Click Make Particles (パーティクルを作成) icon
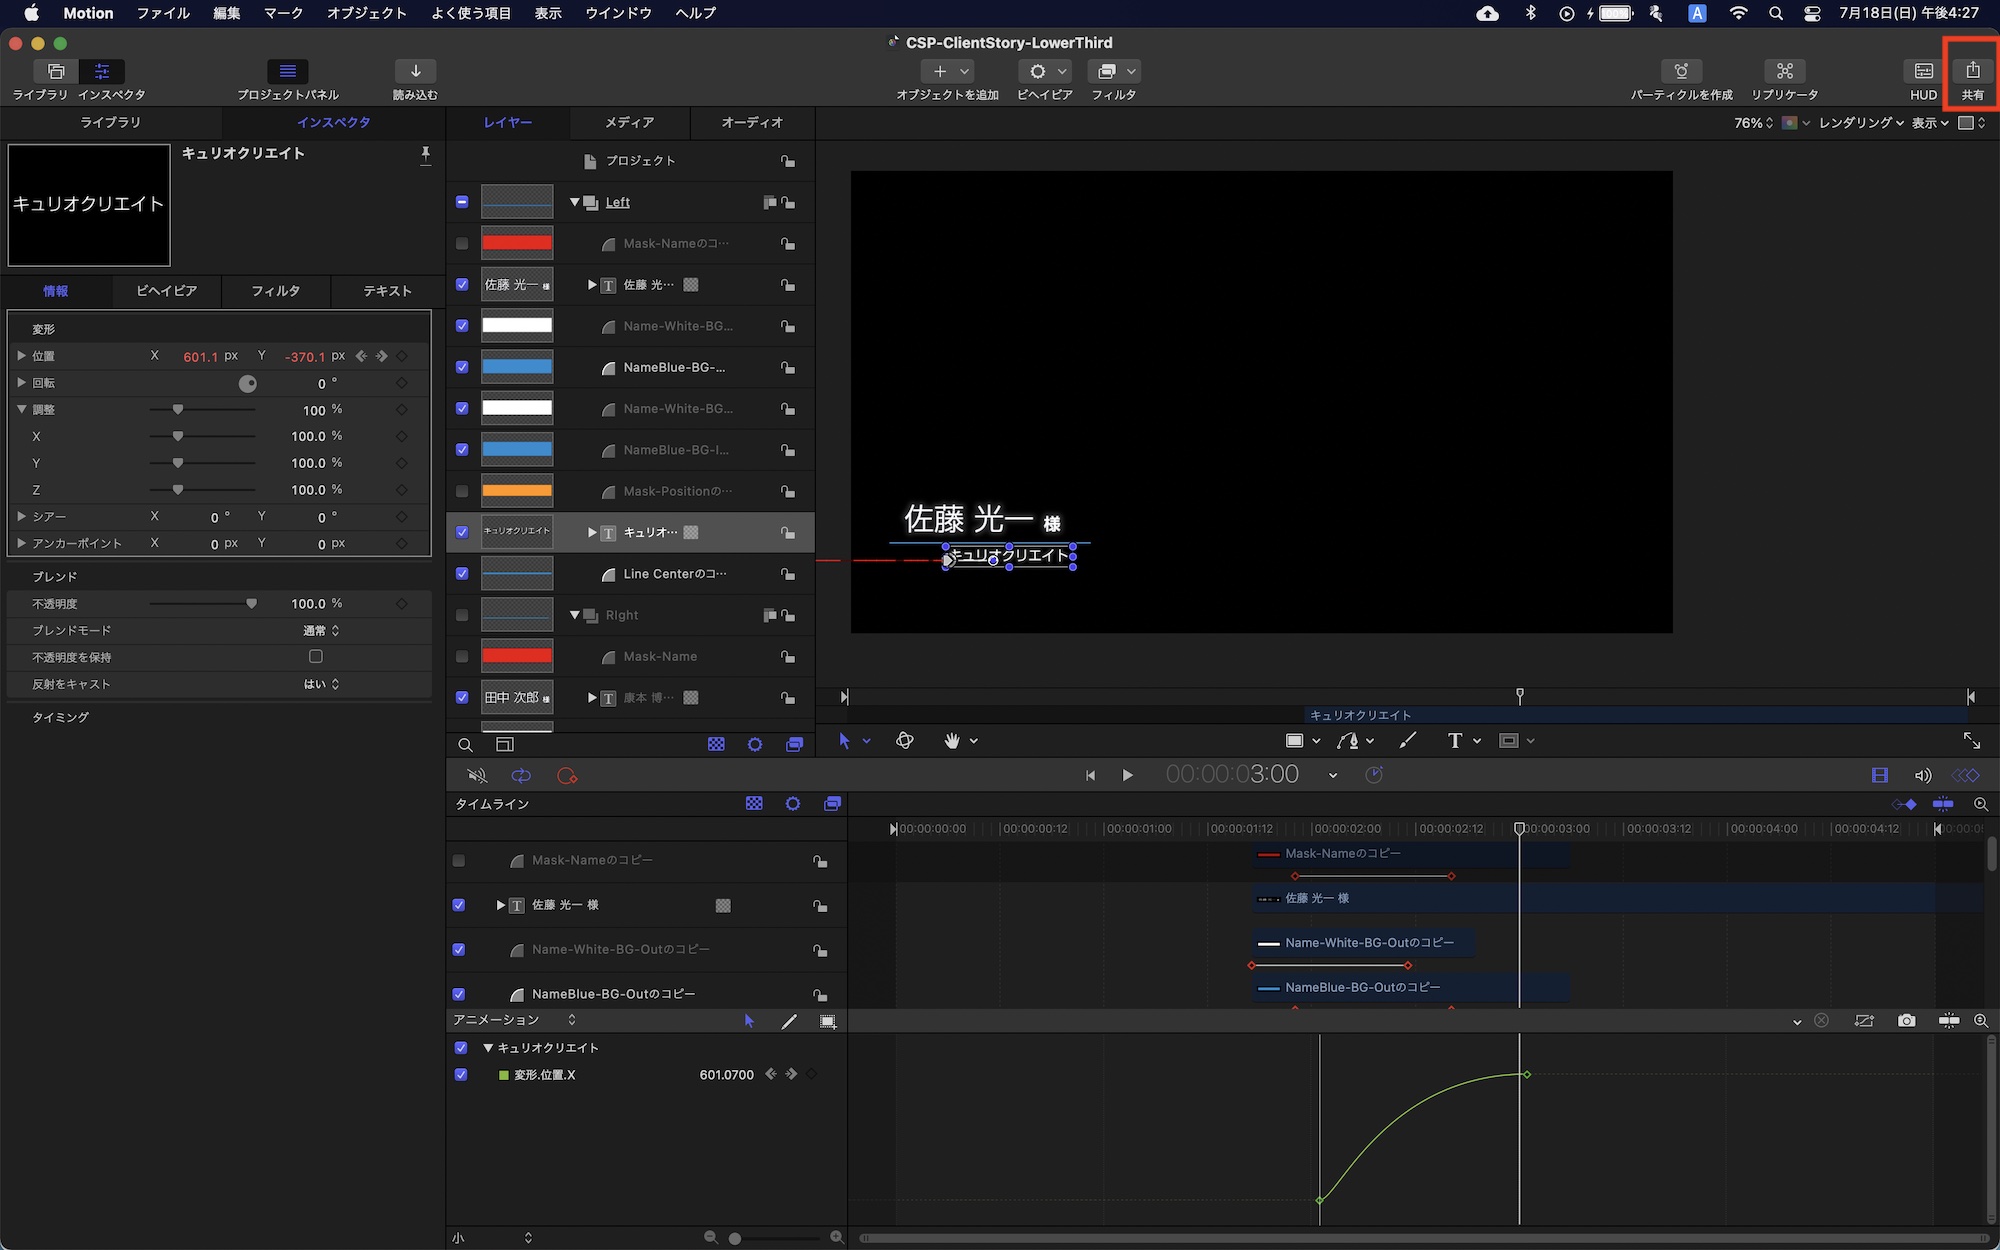 pos(1681,71)
